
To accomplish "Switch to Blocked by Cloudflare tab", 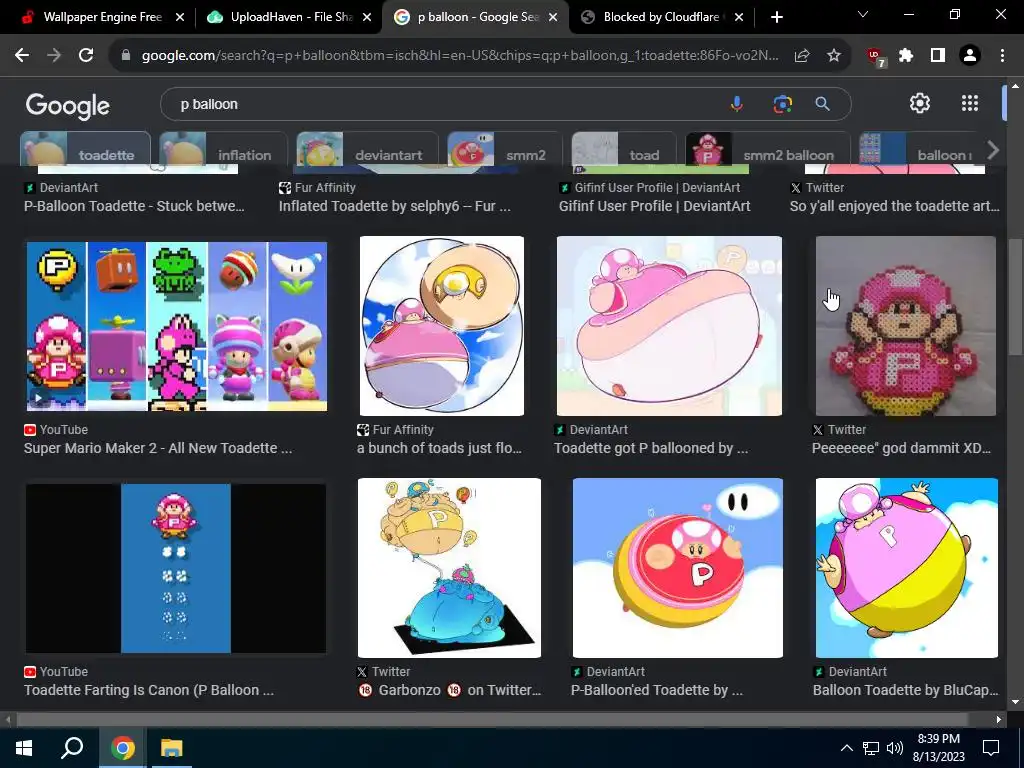I will coord(661,17).
